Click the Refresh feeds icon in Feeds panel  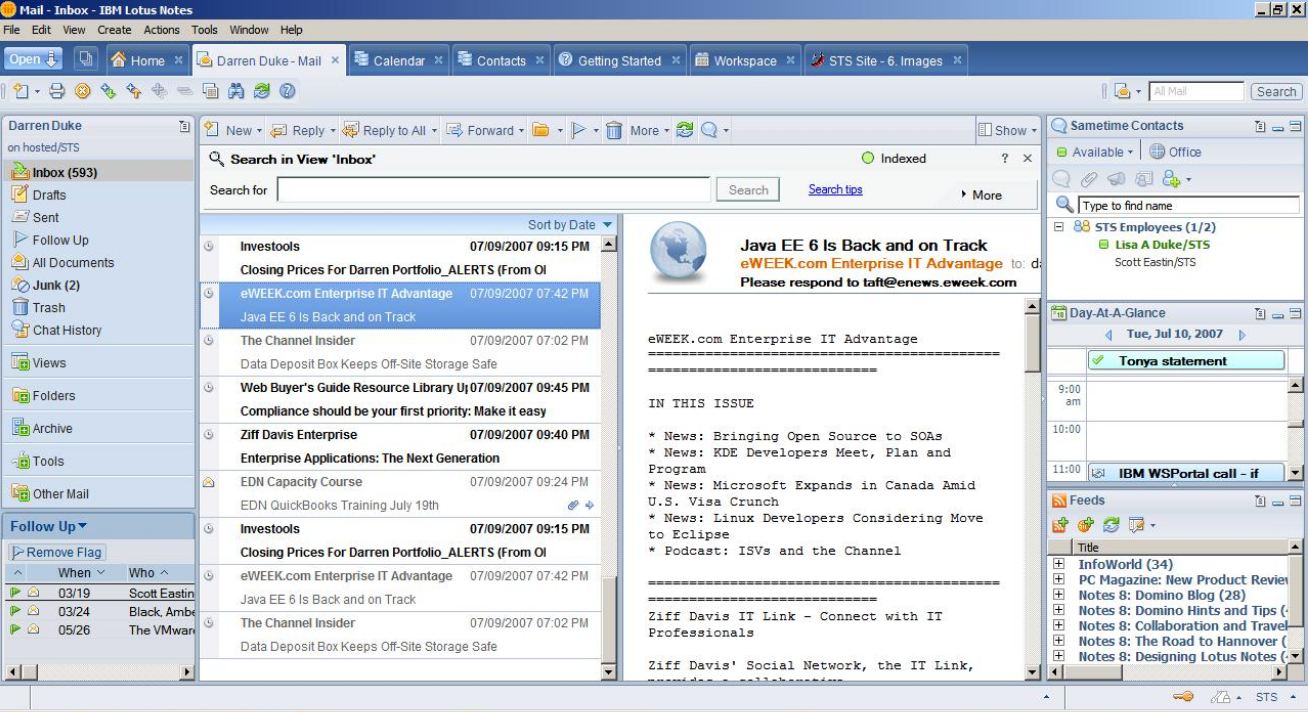click(x=1111, y=525)
